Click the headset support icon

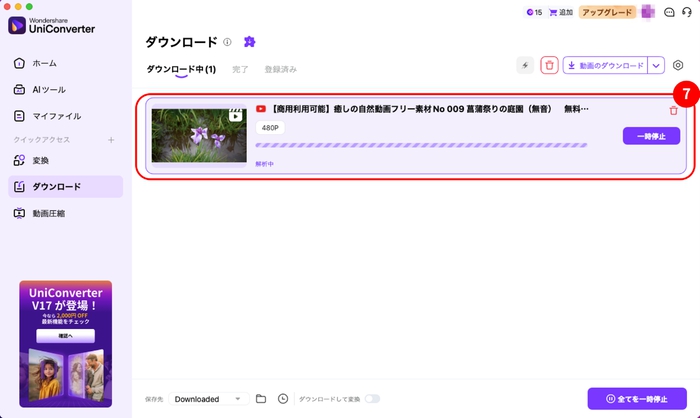[x=687, y=12]
